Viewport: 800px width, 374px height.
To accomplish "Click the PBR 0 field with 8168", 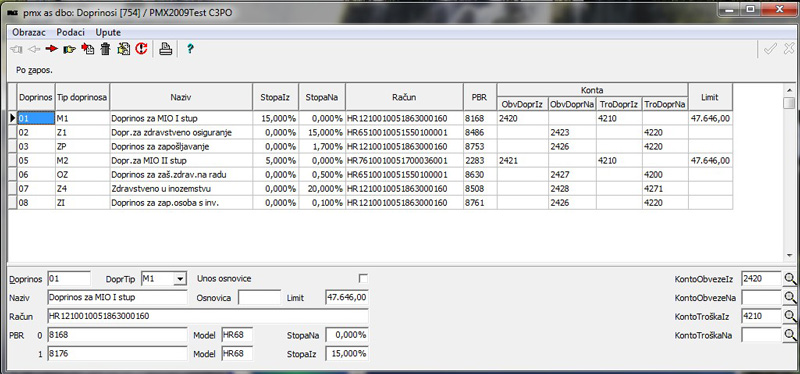I will pos(117,335).
